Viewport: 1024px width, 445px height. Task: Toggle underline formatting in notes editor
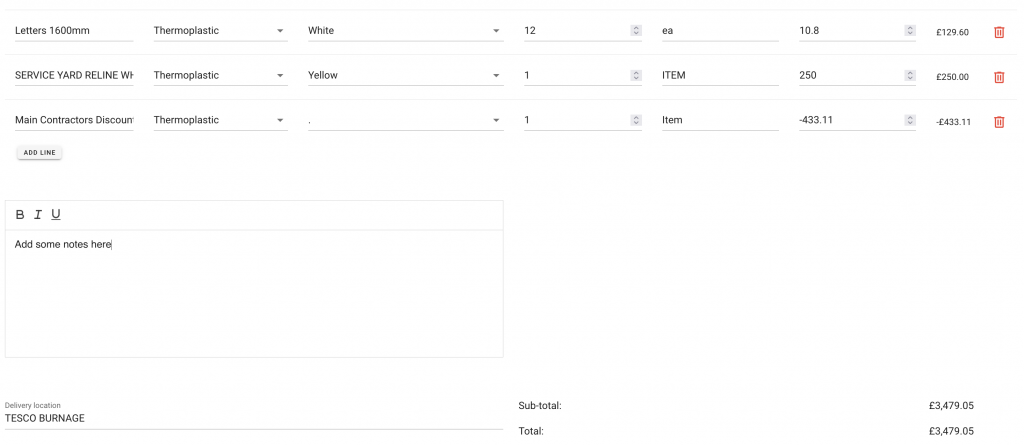(x=56, y=215)
